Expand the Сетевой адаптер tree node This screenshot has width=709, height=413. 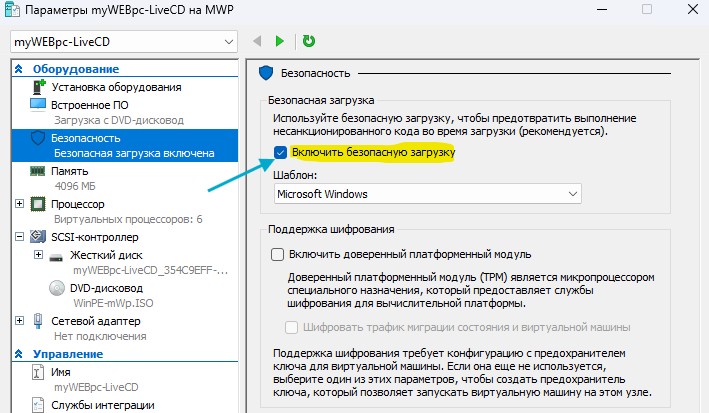coord(20,321)
